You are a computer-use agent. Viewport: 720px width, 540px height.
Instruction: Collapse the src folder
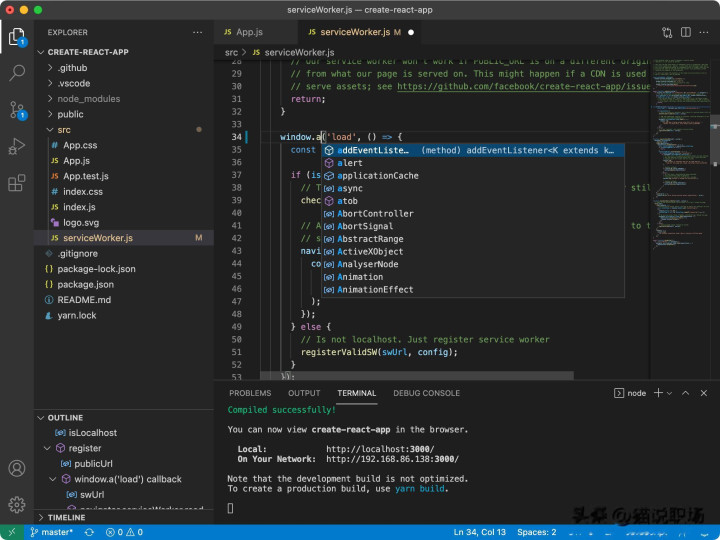point(63,130)
